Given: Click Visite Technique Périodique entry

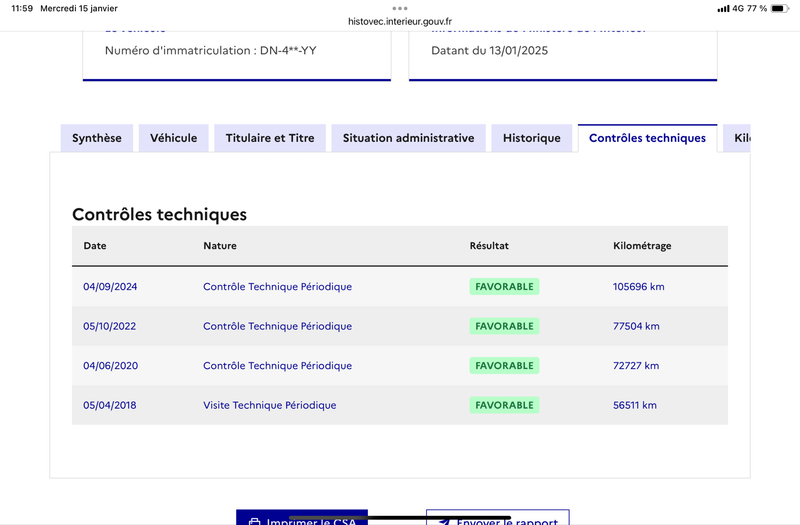Looking at the screenshot, I should 269,405.
